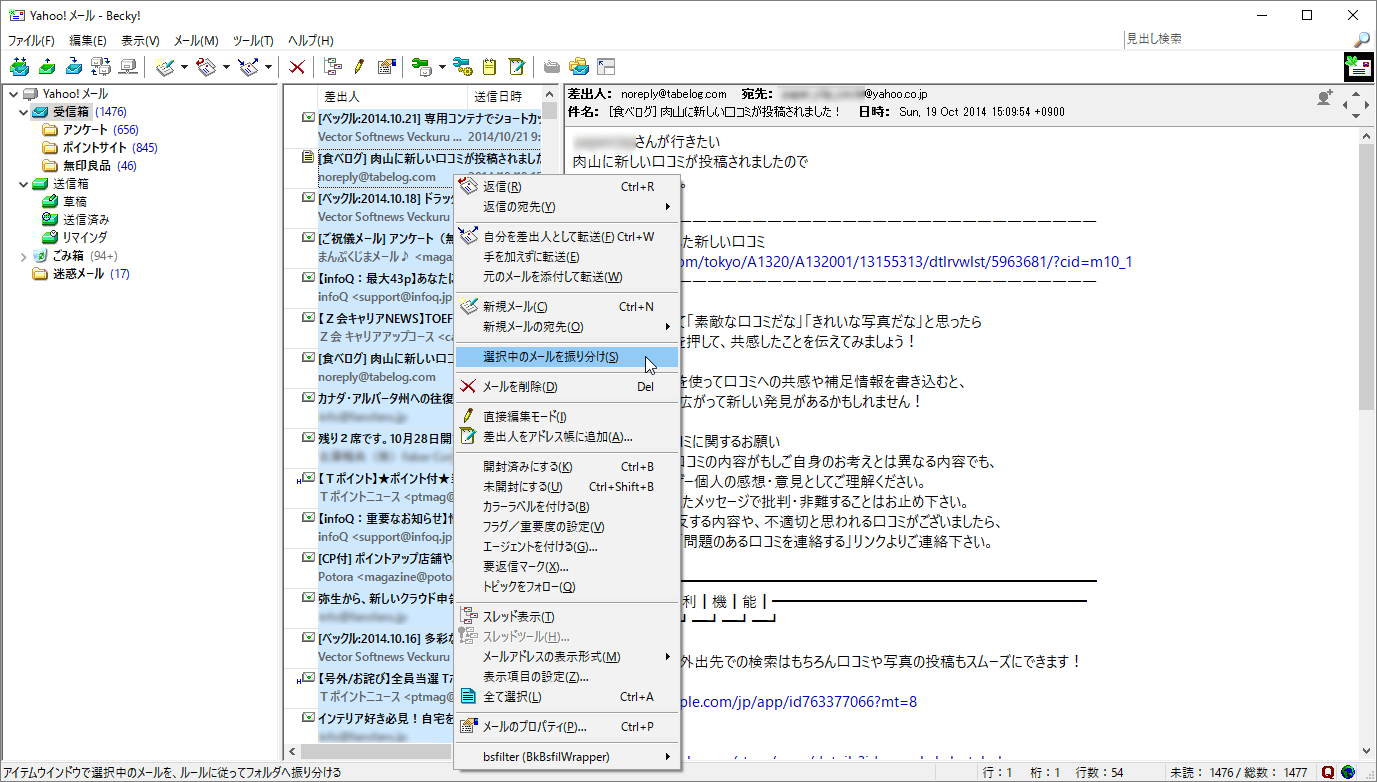Open dropdown arrow next to reply icon
The height and width of the screenshot is (782, 1377).
227,67
